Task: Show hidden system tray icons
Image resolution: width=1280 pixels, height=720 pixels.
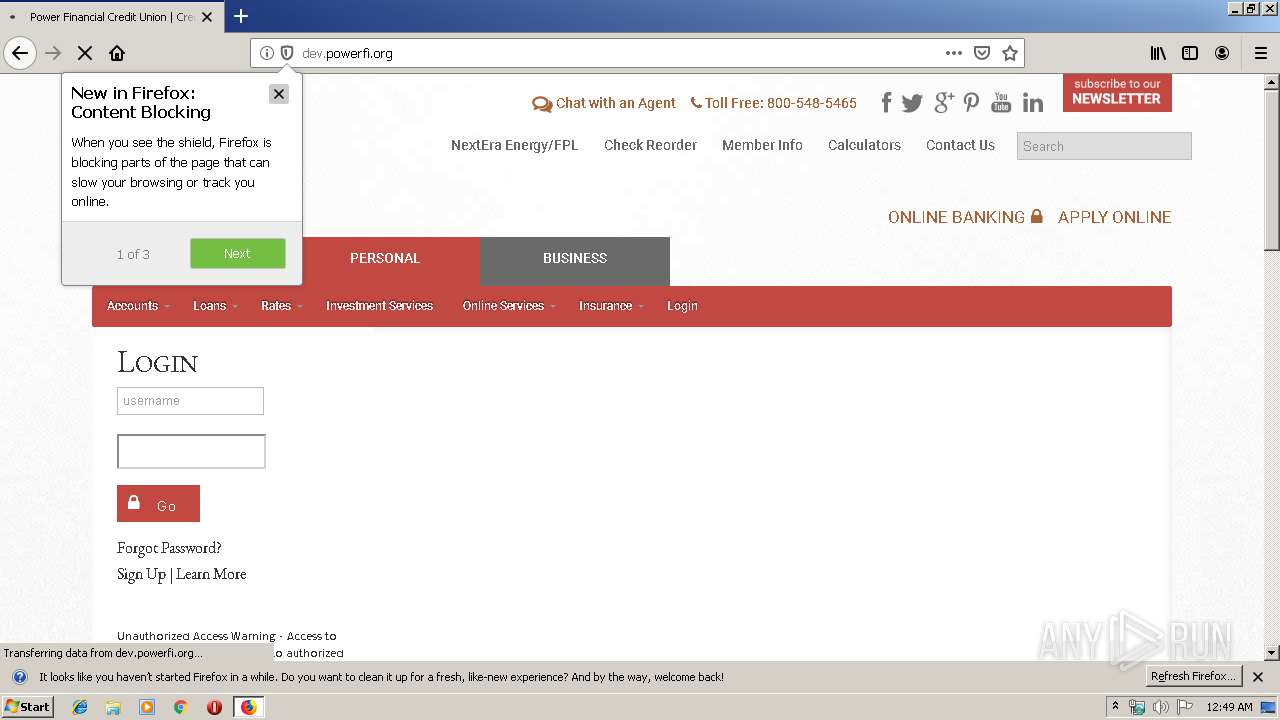Action: pyautogui.click(x=1115, y=707)
